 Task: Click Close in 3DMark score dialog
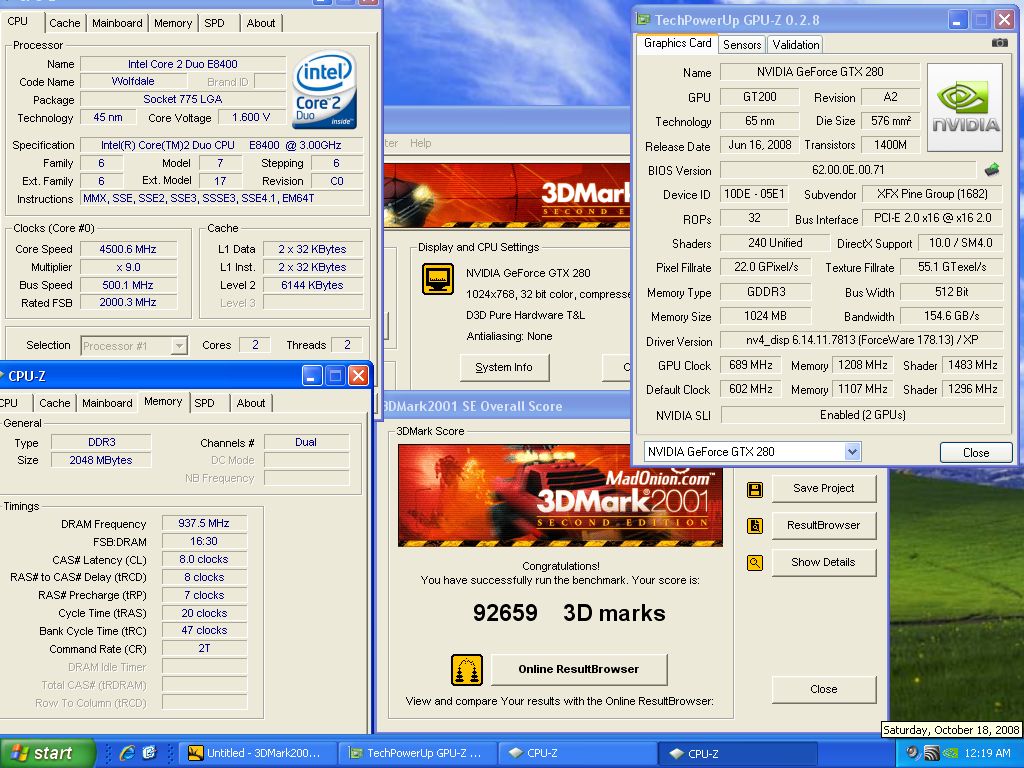[x=824, y=689]
